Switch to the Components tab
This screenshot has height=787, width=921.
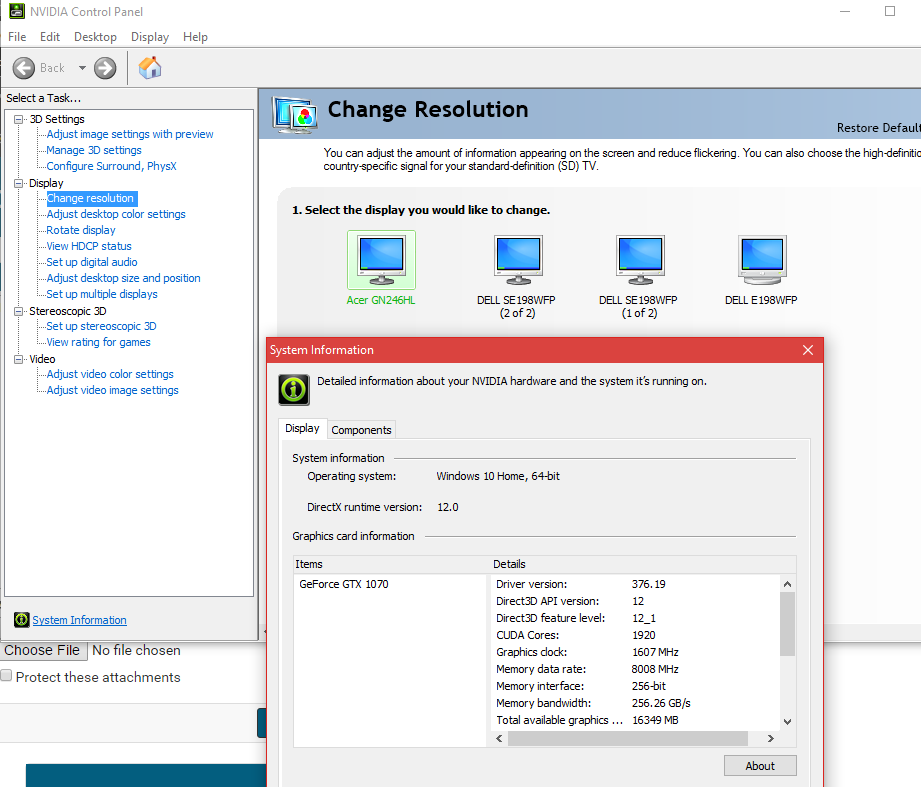361,430
